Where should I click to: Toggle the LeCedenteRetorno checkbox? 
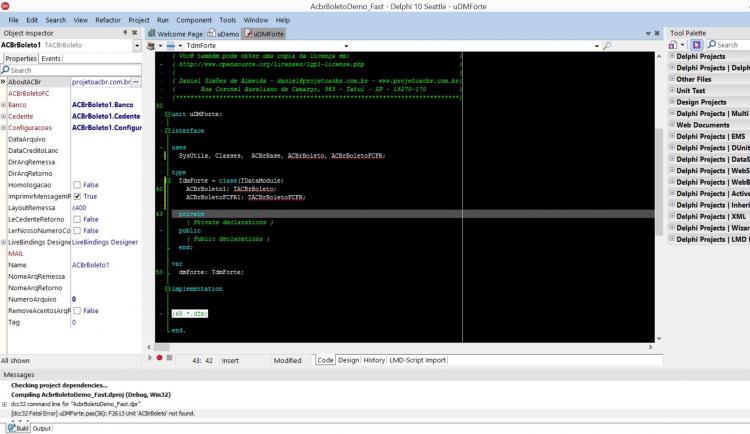pos(77,219)
